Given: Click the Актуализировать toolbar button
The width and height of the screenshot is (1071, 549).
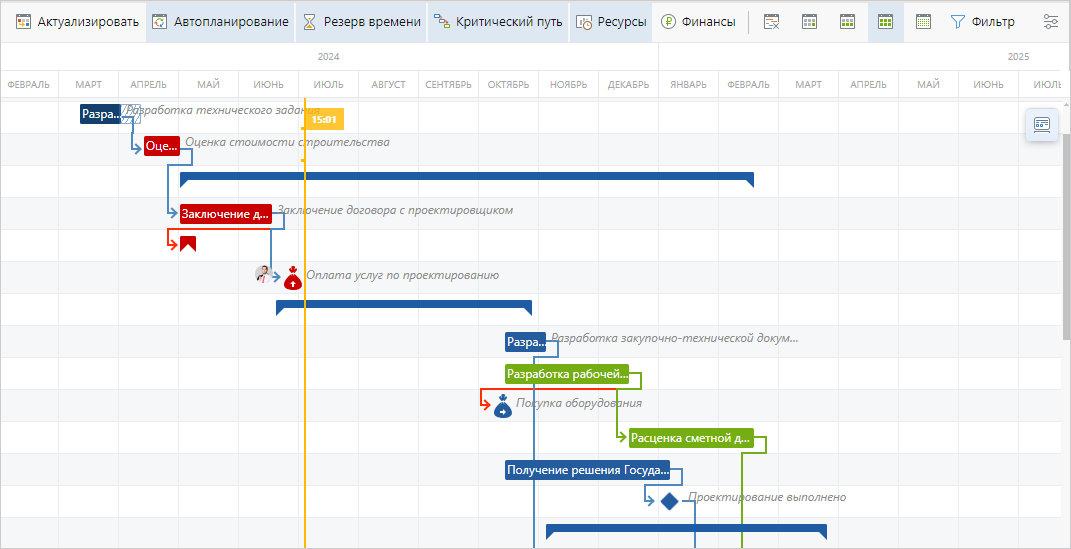Looking at the screenshot, I should pyautogui.click(x=77, y=22).
